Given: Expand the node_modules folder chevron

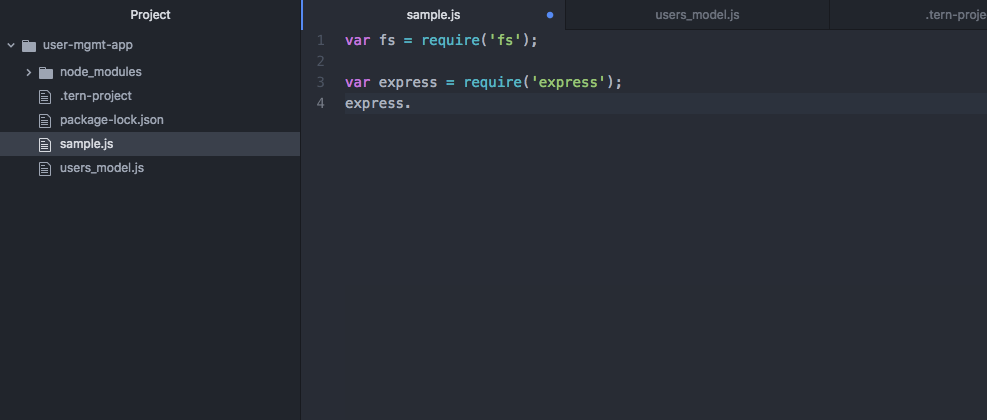Looking at the screenshot, I should [29, 72].
